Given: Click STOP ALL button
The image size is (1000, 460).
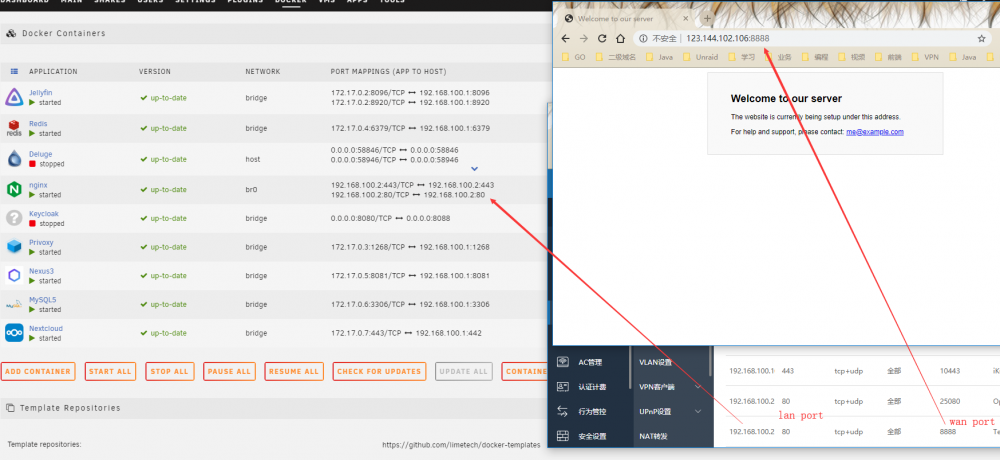Looking at the screenshot, I should (x=170, y=371).
